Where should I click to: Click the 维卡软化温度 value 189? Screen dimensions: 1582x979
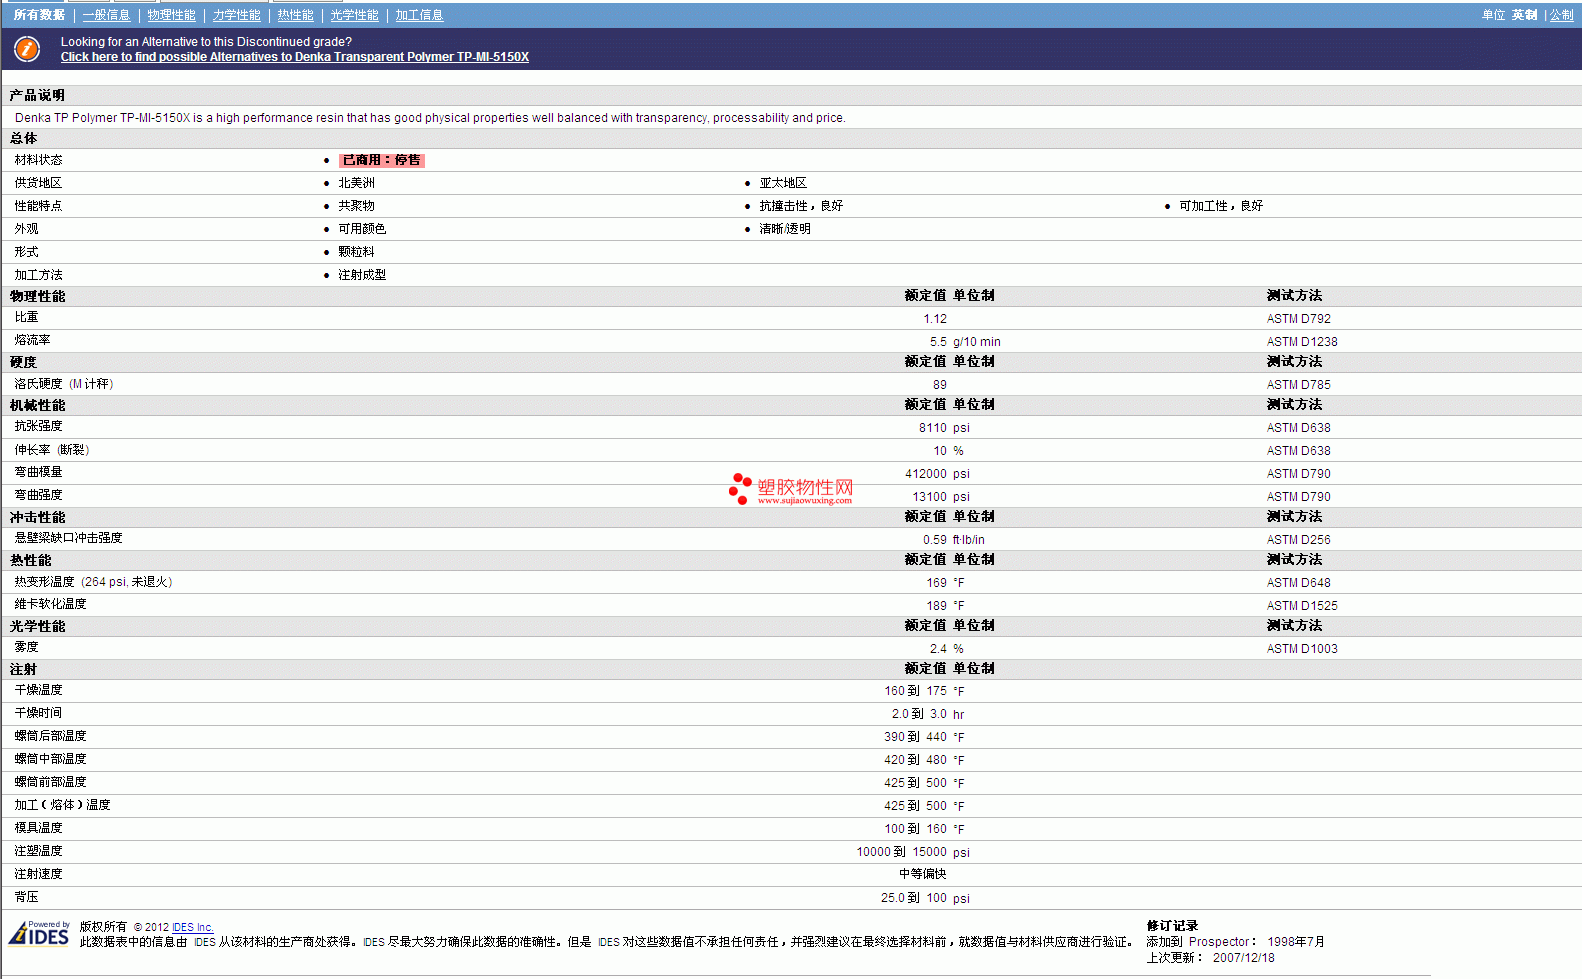click(x=936, y=606)
